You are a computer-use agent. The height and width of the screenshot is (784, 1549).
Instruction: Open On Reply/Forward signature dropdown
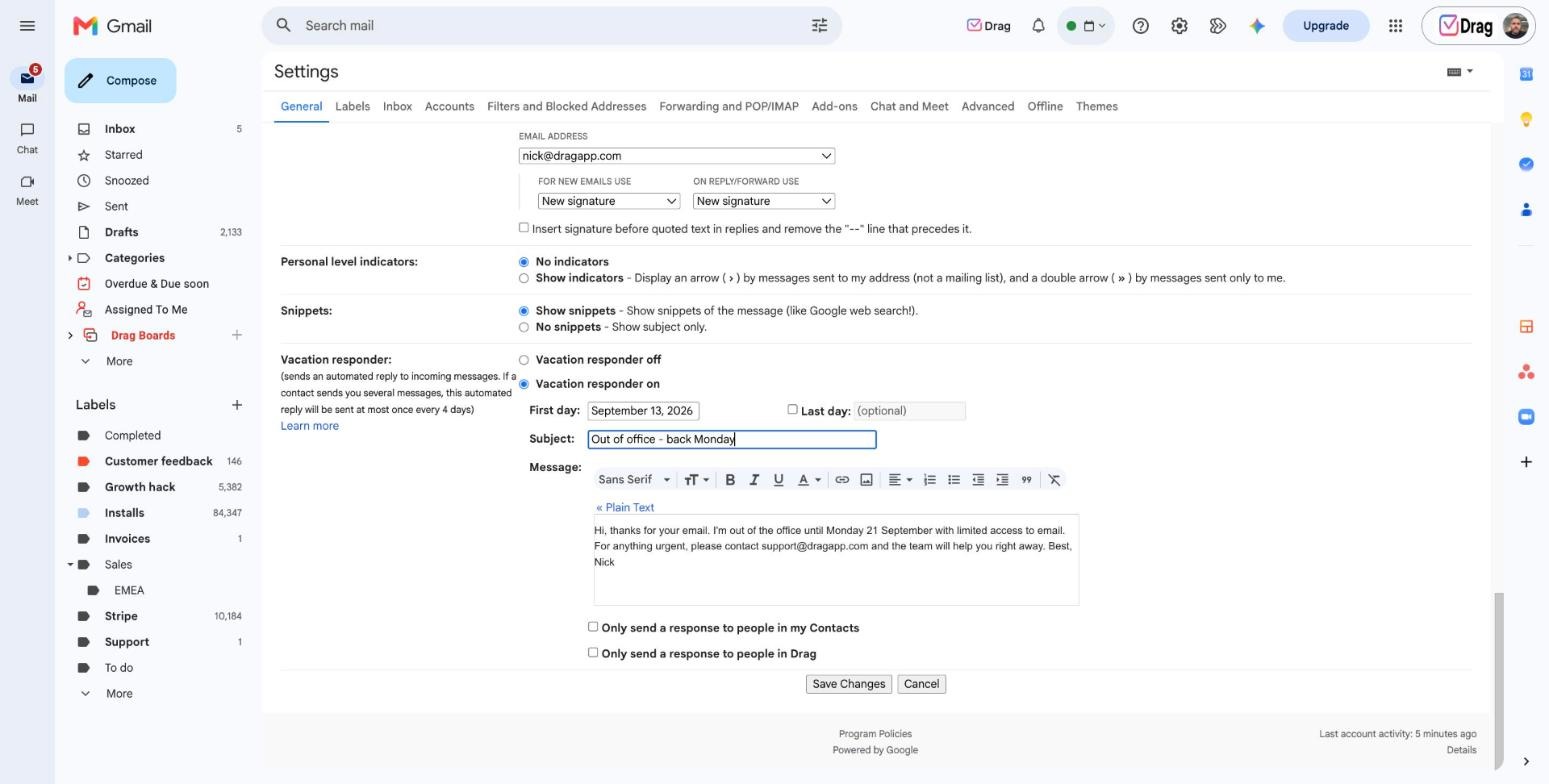764,201
